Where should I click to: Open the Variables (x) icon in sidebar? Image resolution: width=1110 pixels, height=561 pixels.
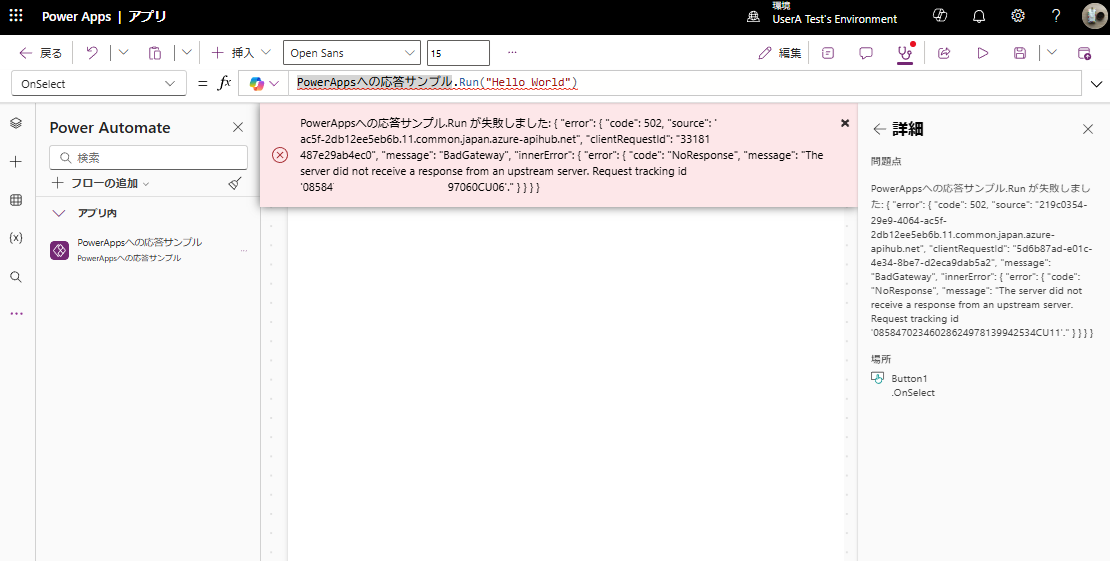(16, 238)
